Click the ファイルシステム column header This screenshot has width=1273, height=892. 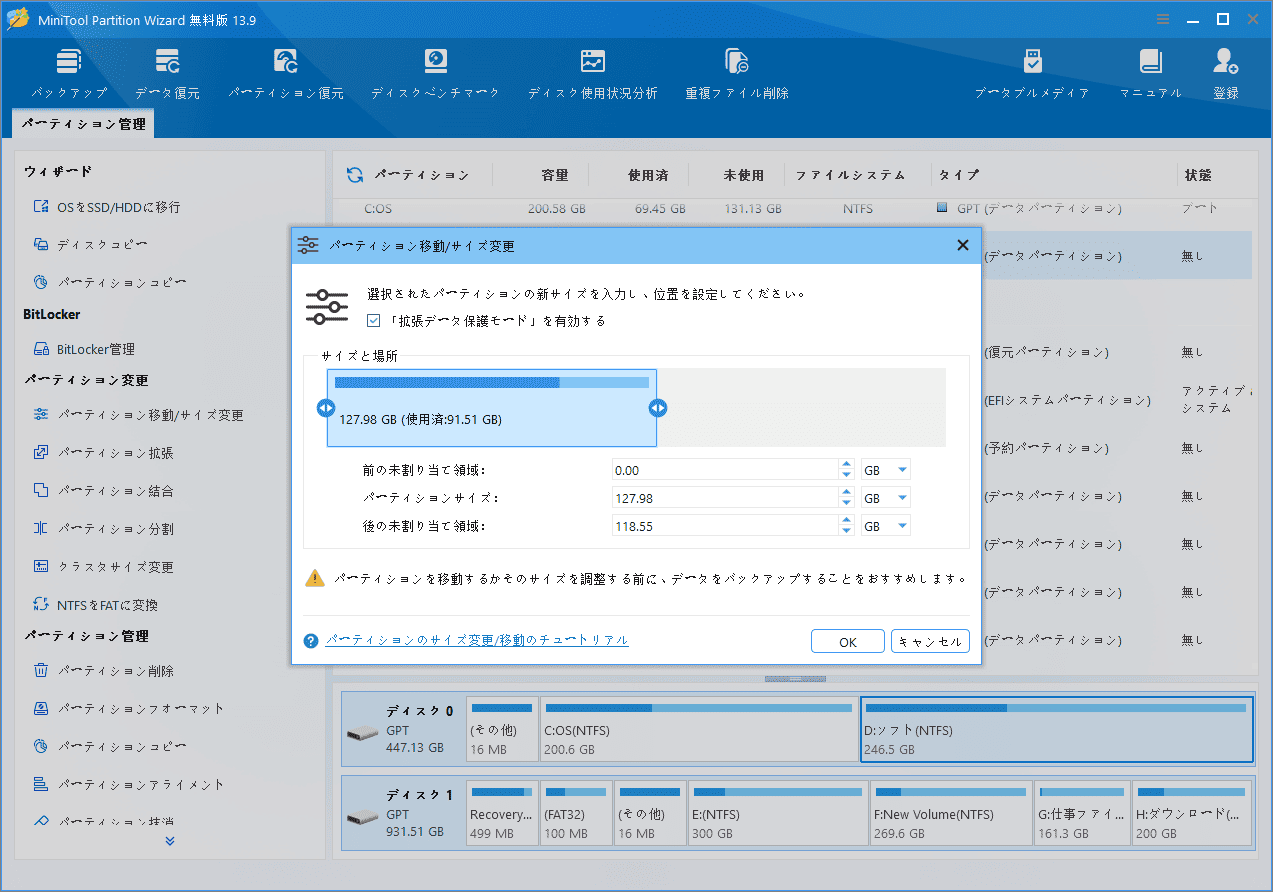click(850, 175)
